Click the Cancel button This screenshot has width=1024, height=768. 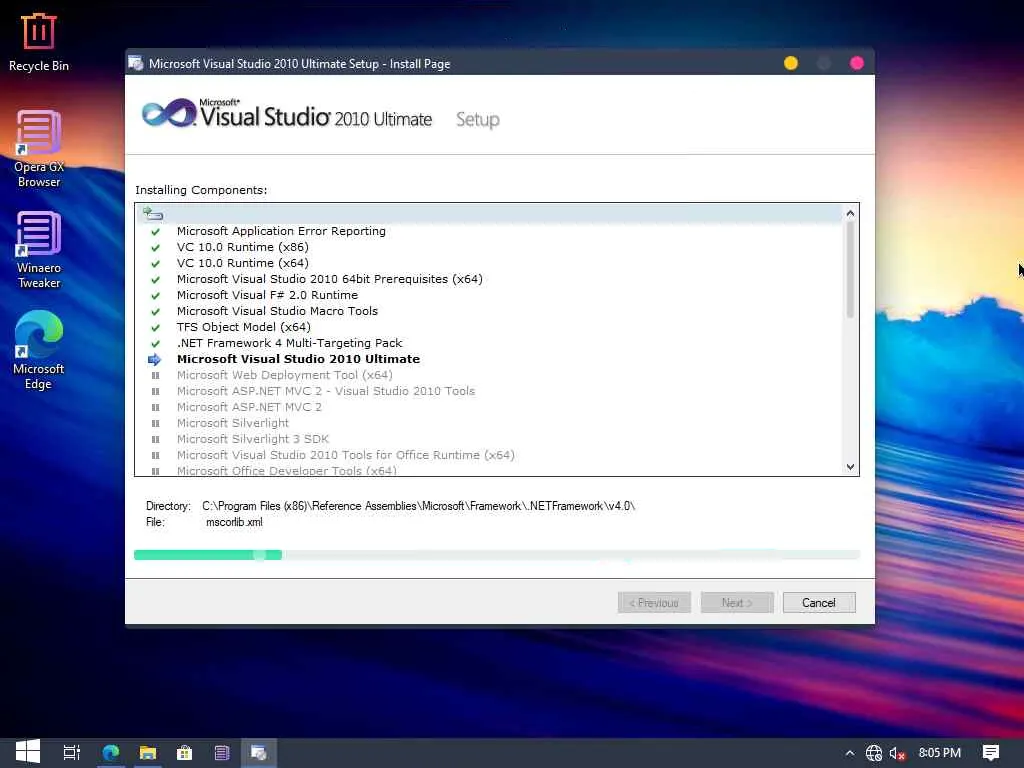(x=819, y=603)
